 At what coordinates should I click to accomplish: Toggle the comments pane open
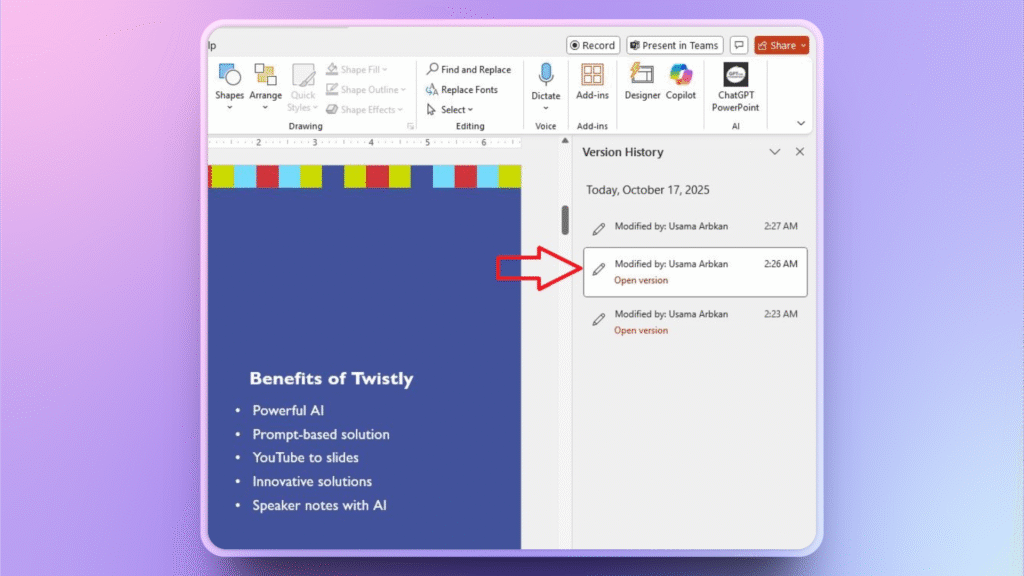point(739,44)
